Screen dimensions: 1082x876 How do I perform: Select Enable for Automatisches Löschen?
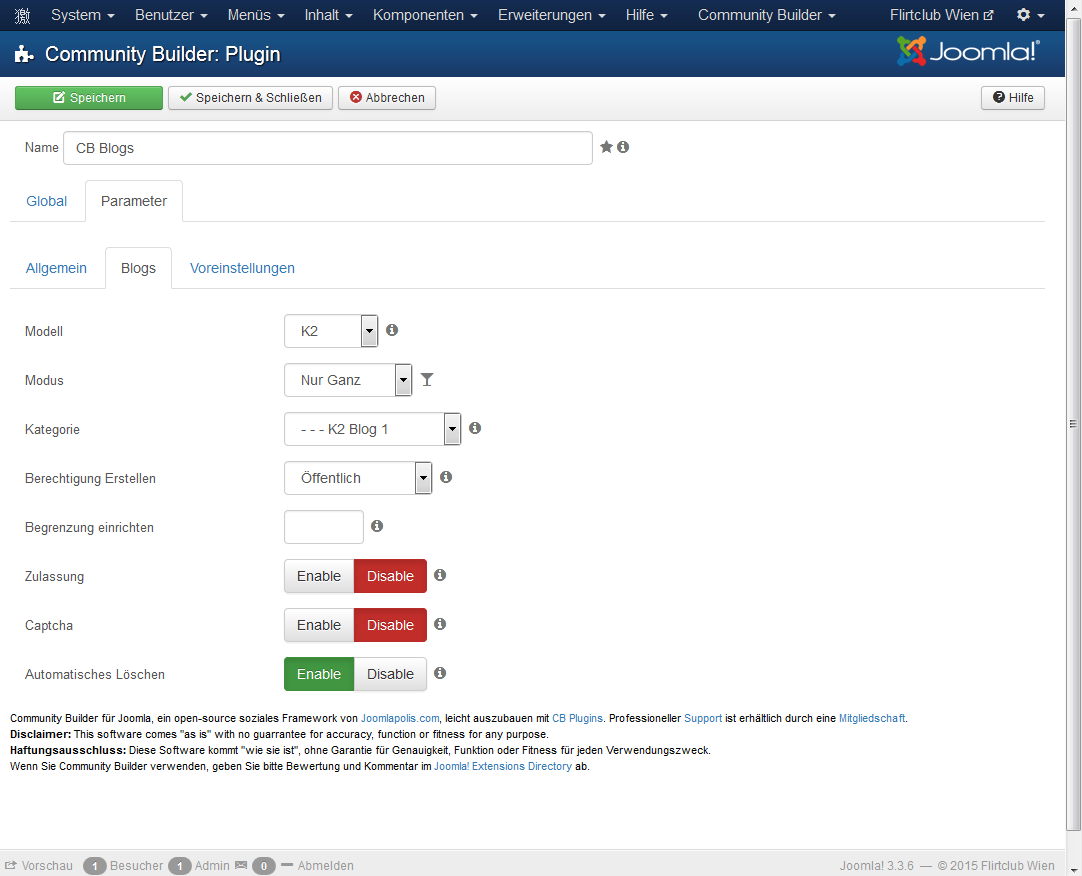pos(319,674)
